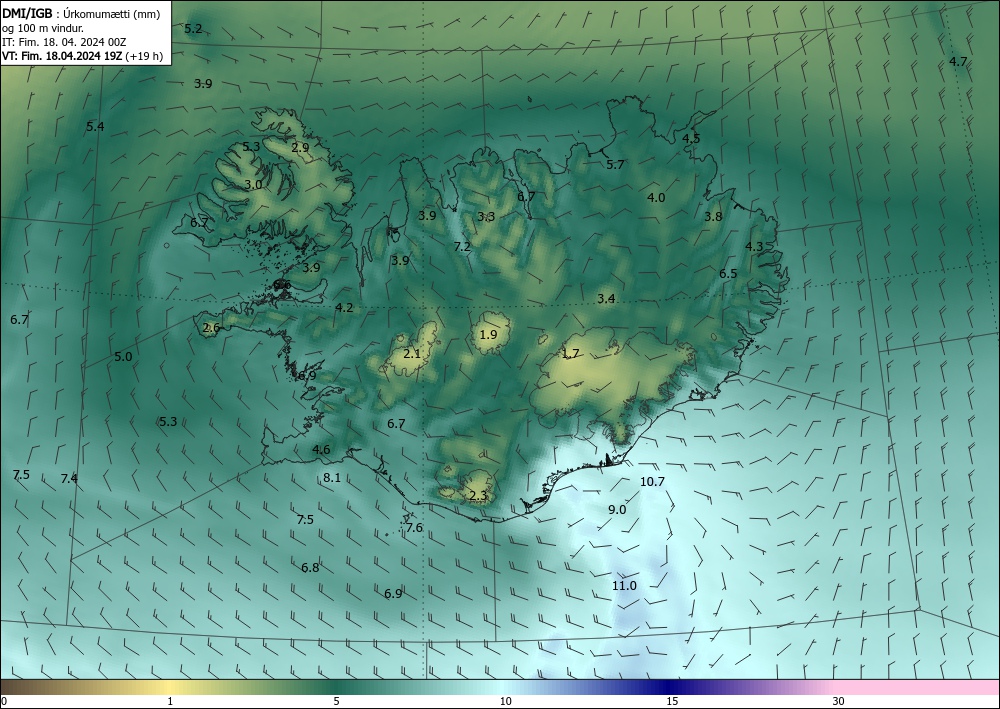Viewport: 1000px width, 709px height.
Task: Click the value 4.6 on Reykjanes peninsula
Action: 321,450
